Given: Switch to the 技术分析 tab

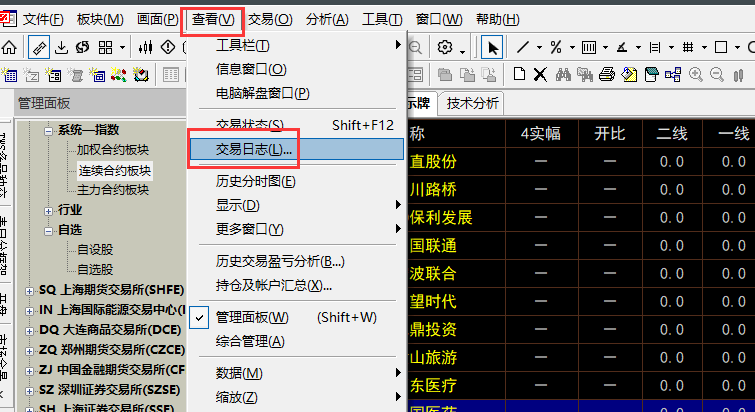Looking at the screenshot, I should 472,103.
